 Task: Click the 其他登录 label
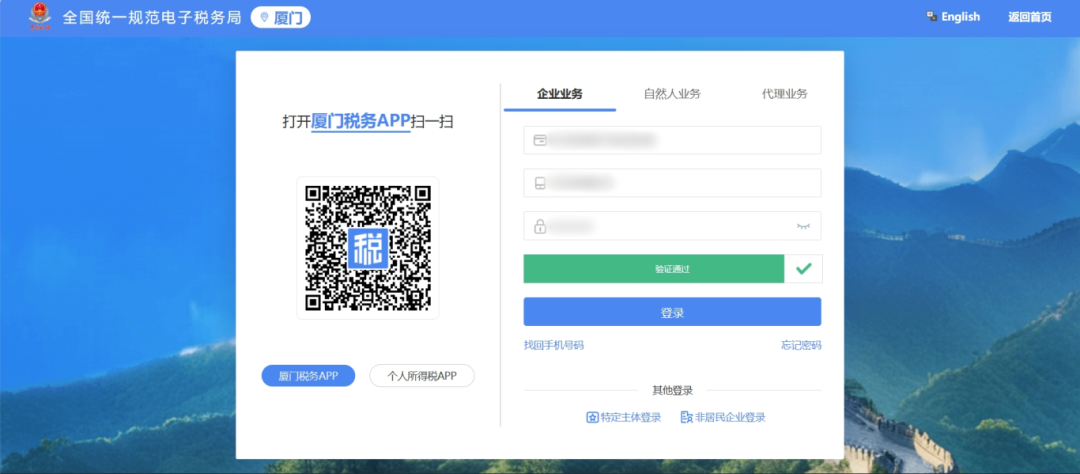tap(672, 391)
